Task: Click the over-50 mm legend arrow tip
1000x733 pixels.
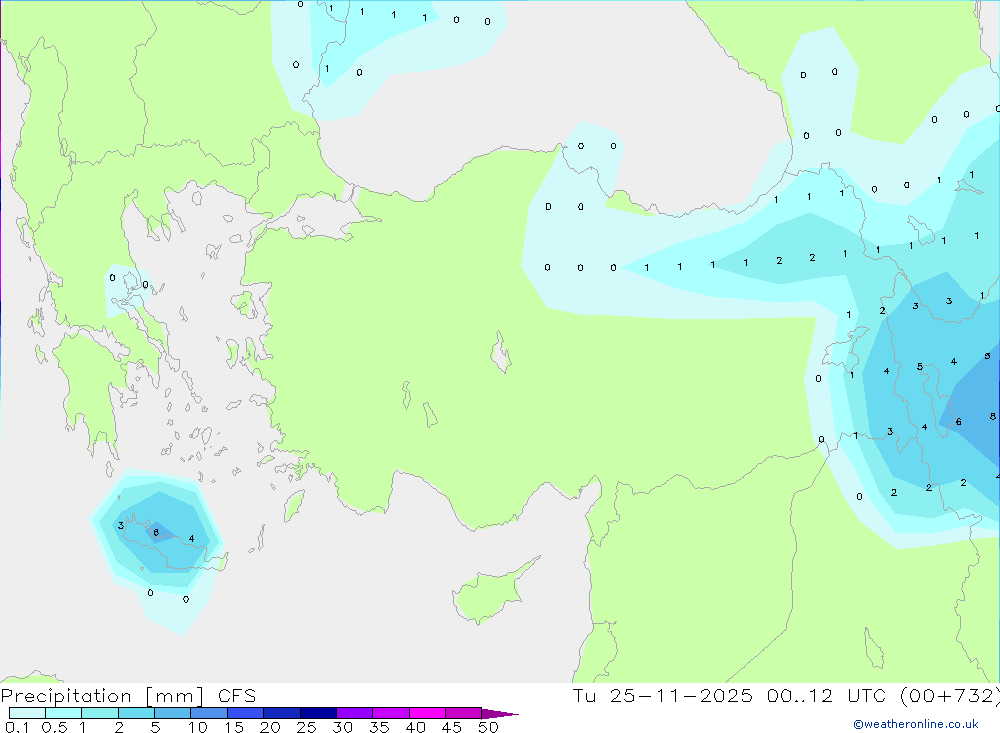Action: coord(499,713)
